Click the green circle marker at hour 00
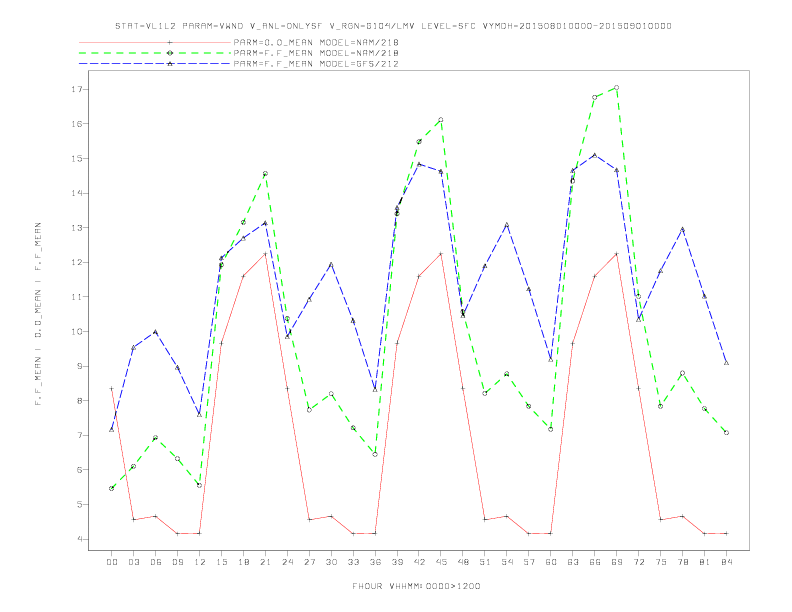Screen dimensions: 792x612 click(112, 488)
